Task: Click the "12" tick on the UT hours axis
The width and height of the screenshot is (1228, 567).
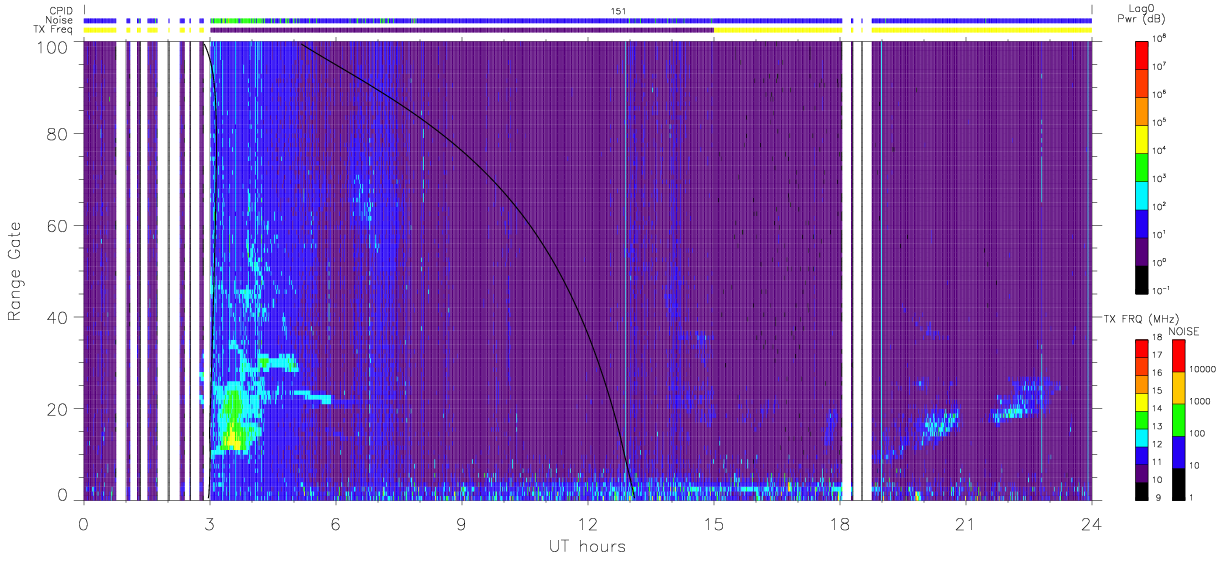Action: click(588, 523)
